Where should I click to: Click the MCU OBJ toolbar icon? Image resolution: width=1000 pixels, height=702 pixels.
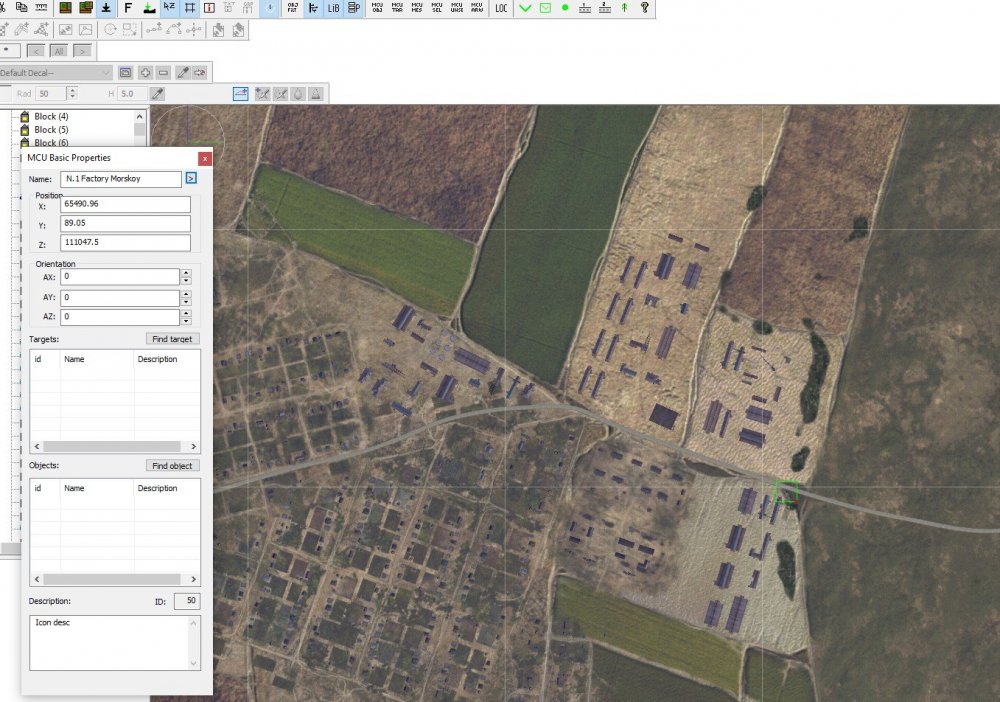point(377,8)
